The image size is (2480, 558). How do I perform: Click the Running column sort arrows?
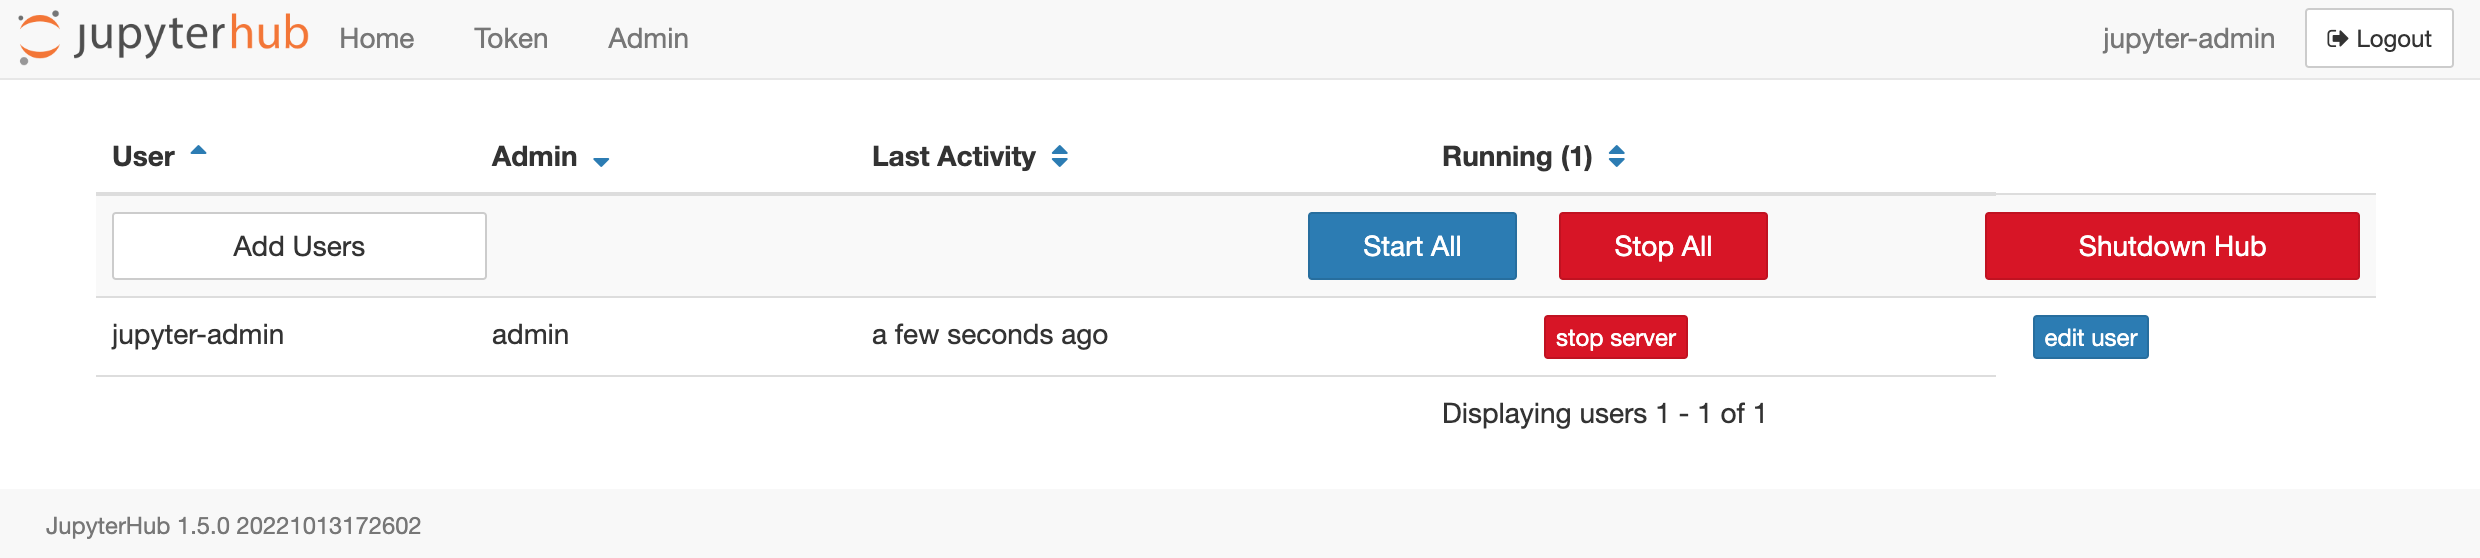tap(1617, 156)
